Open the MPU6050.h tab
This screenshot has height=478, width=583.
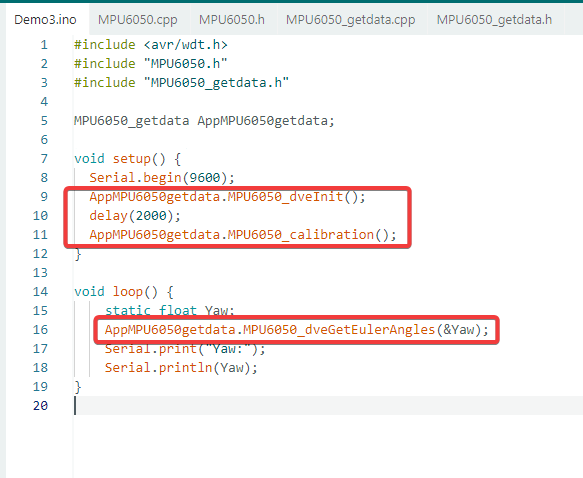pos(232,19)
